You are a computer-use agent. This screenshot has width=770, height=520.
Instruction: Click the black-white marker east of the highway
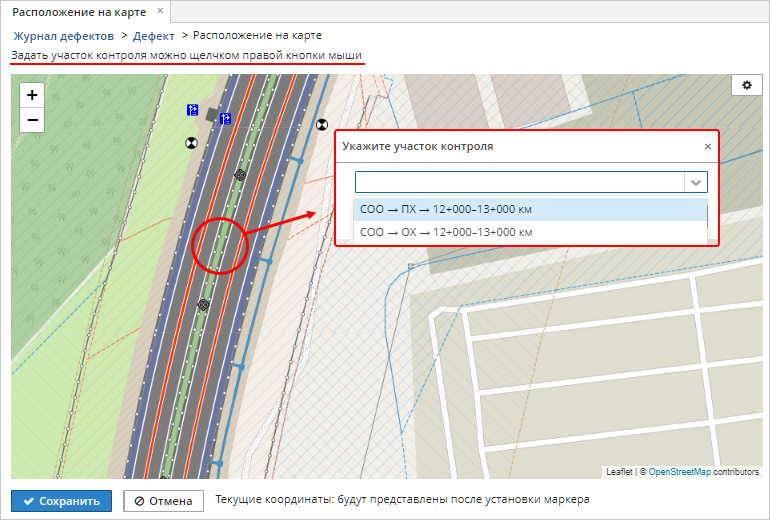(x=322, y=125)
